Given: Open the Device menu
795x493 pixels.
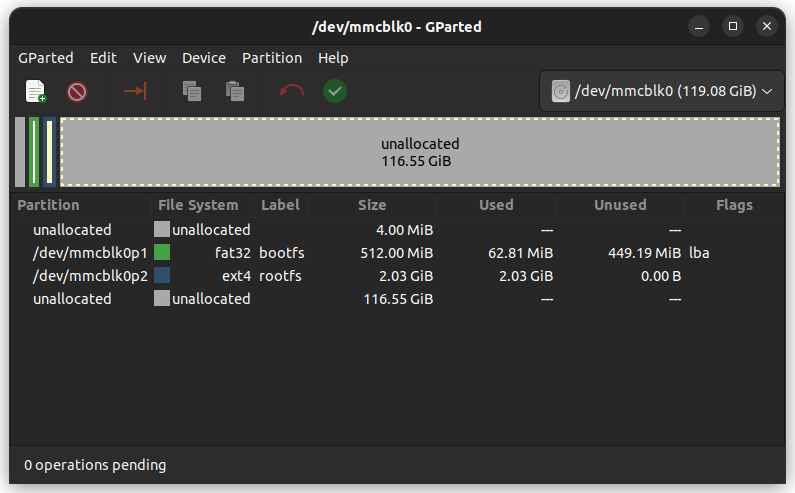Looking at the screenshot, I should [x=204, y=58].
